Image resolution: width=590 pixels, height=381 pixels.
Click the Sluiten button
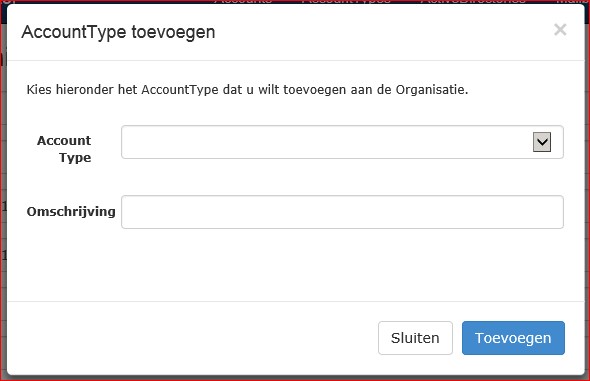415,338
